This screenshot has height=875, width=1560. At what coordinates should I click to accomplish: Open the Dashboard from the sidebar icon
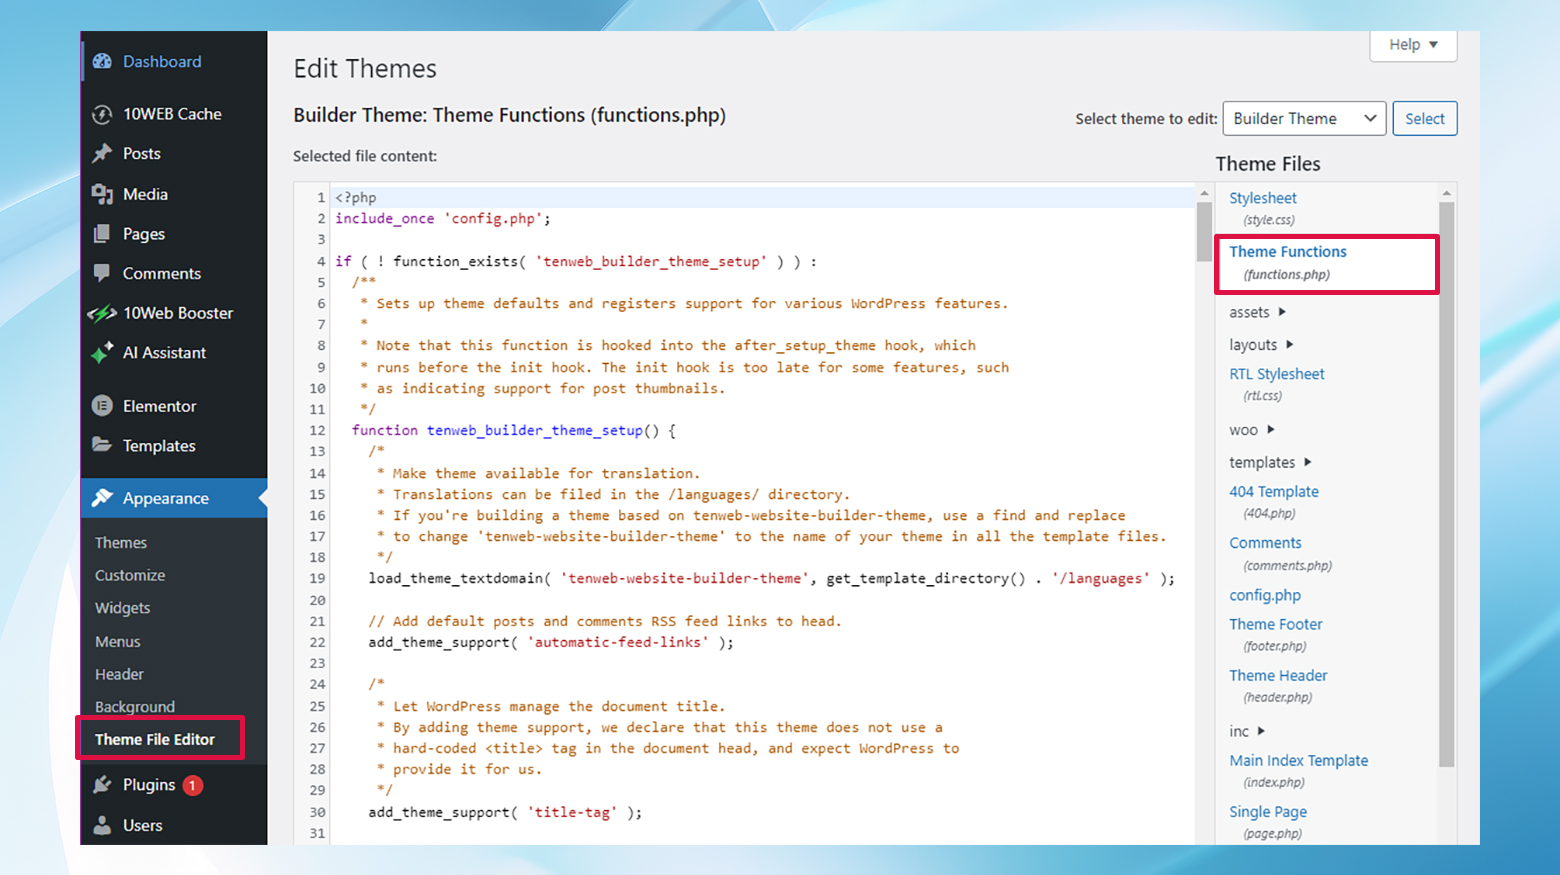point(102,61)
